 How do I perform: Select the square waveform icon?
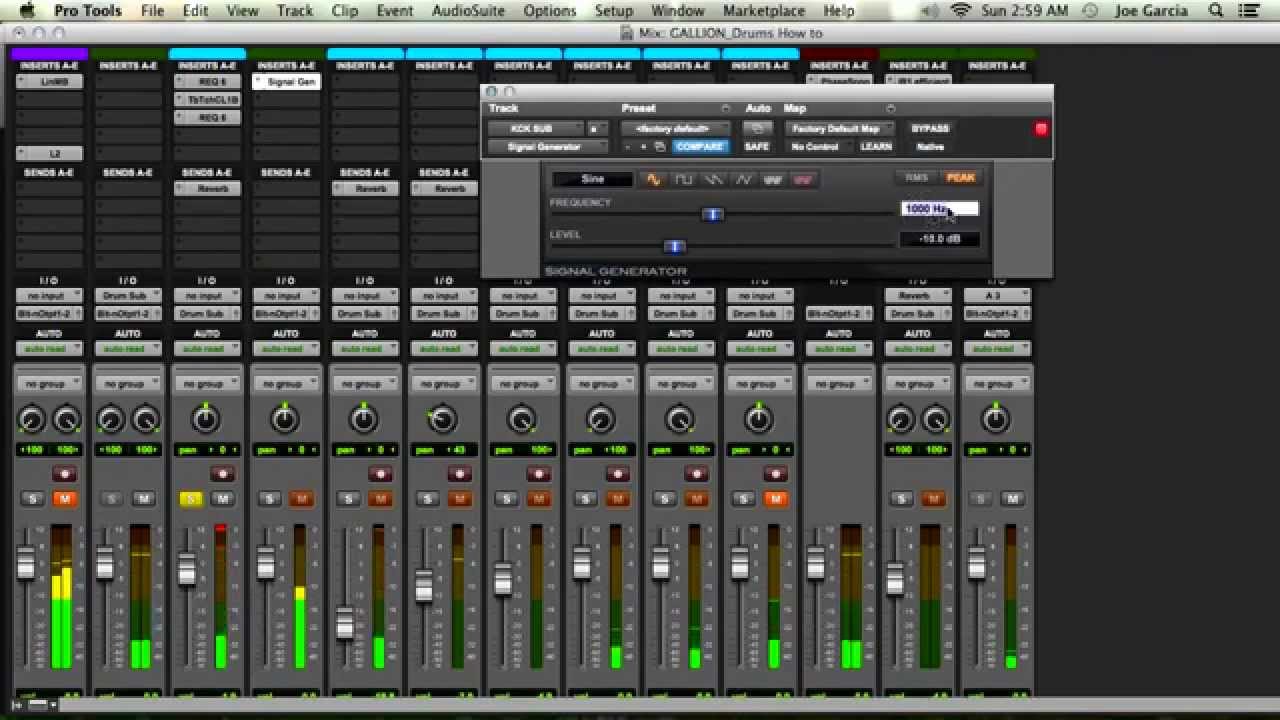click(683, 180)
